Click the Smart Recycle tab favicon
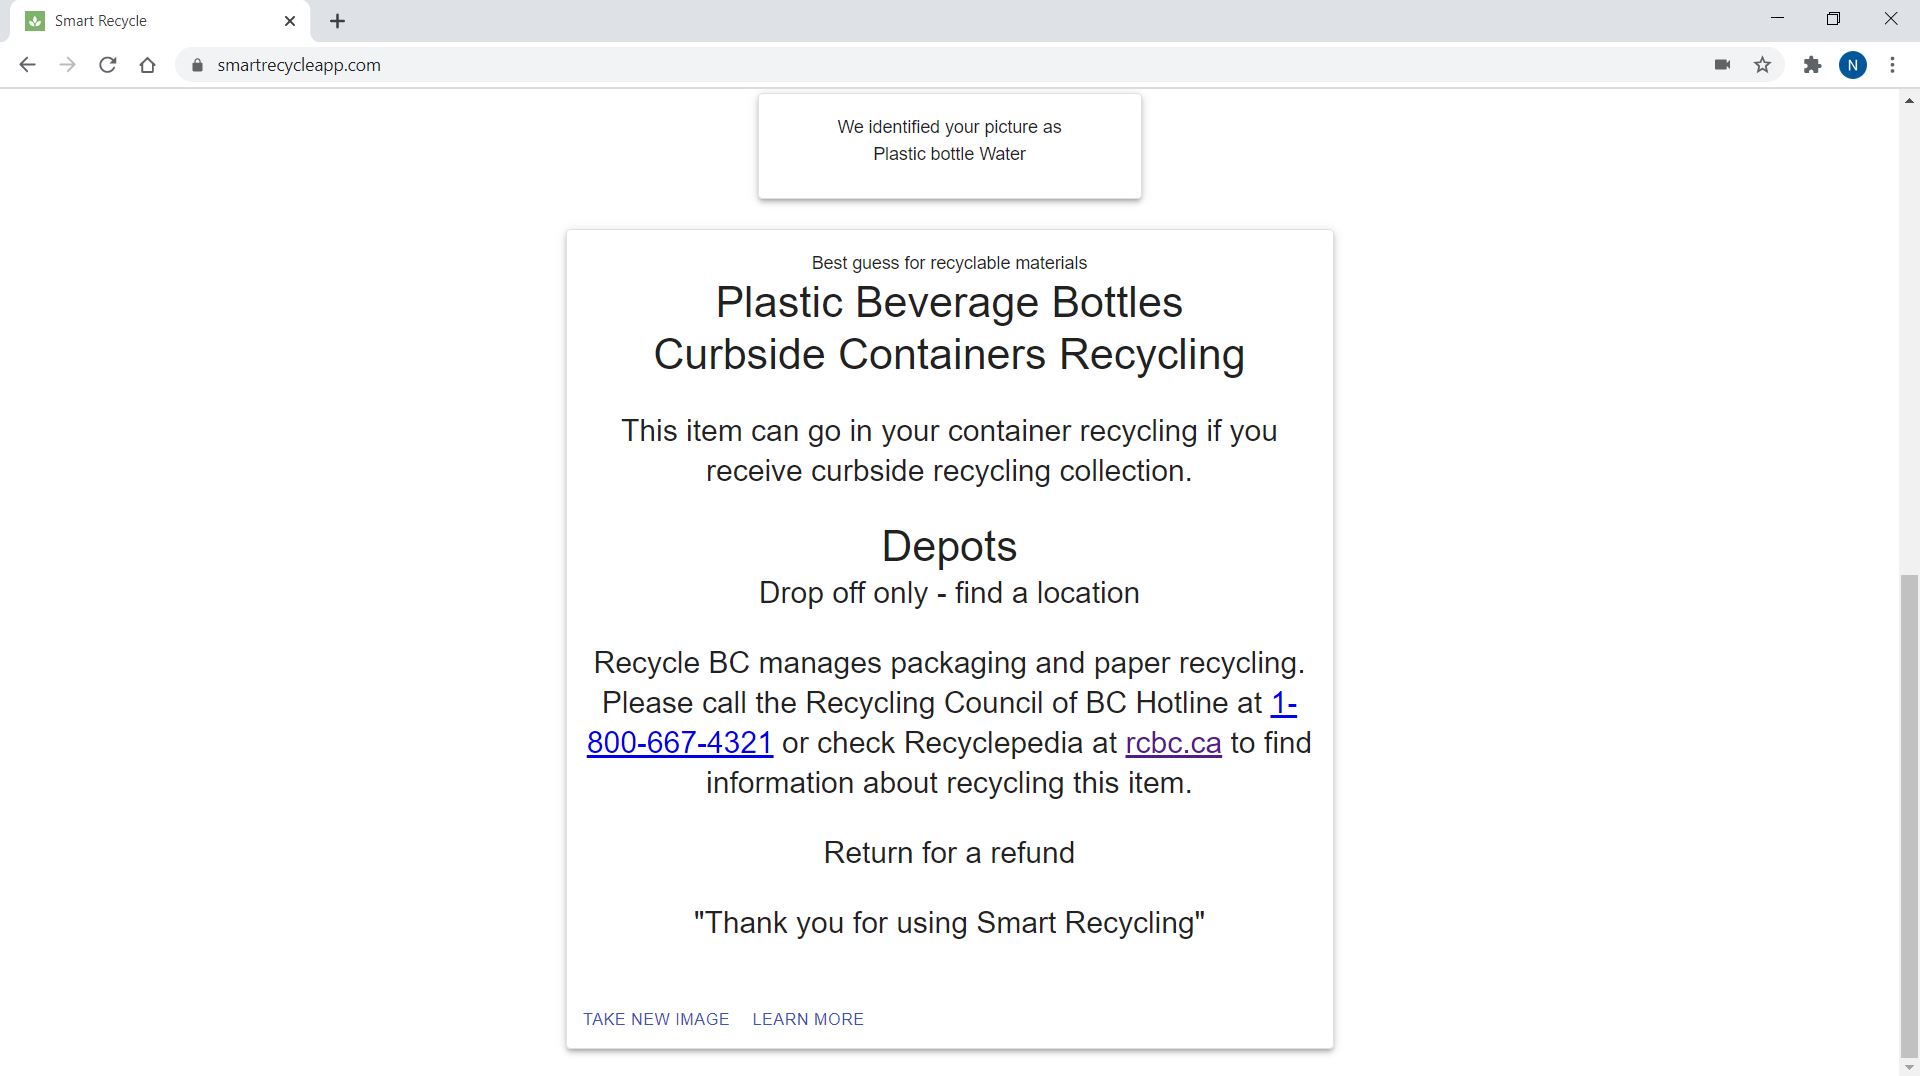Image resolution: width=1920 pixels, height=1076 pixels. point(35,21)
